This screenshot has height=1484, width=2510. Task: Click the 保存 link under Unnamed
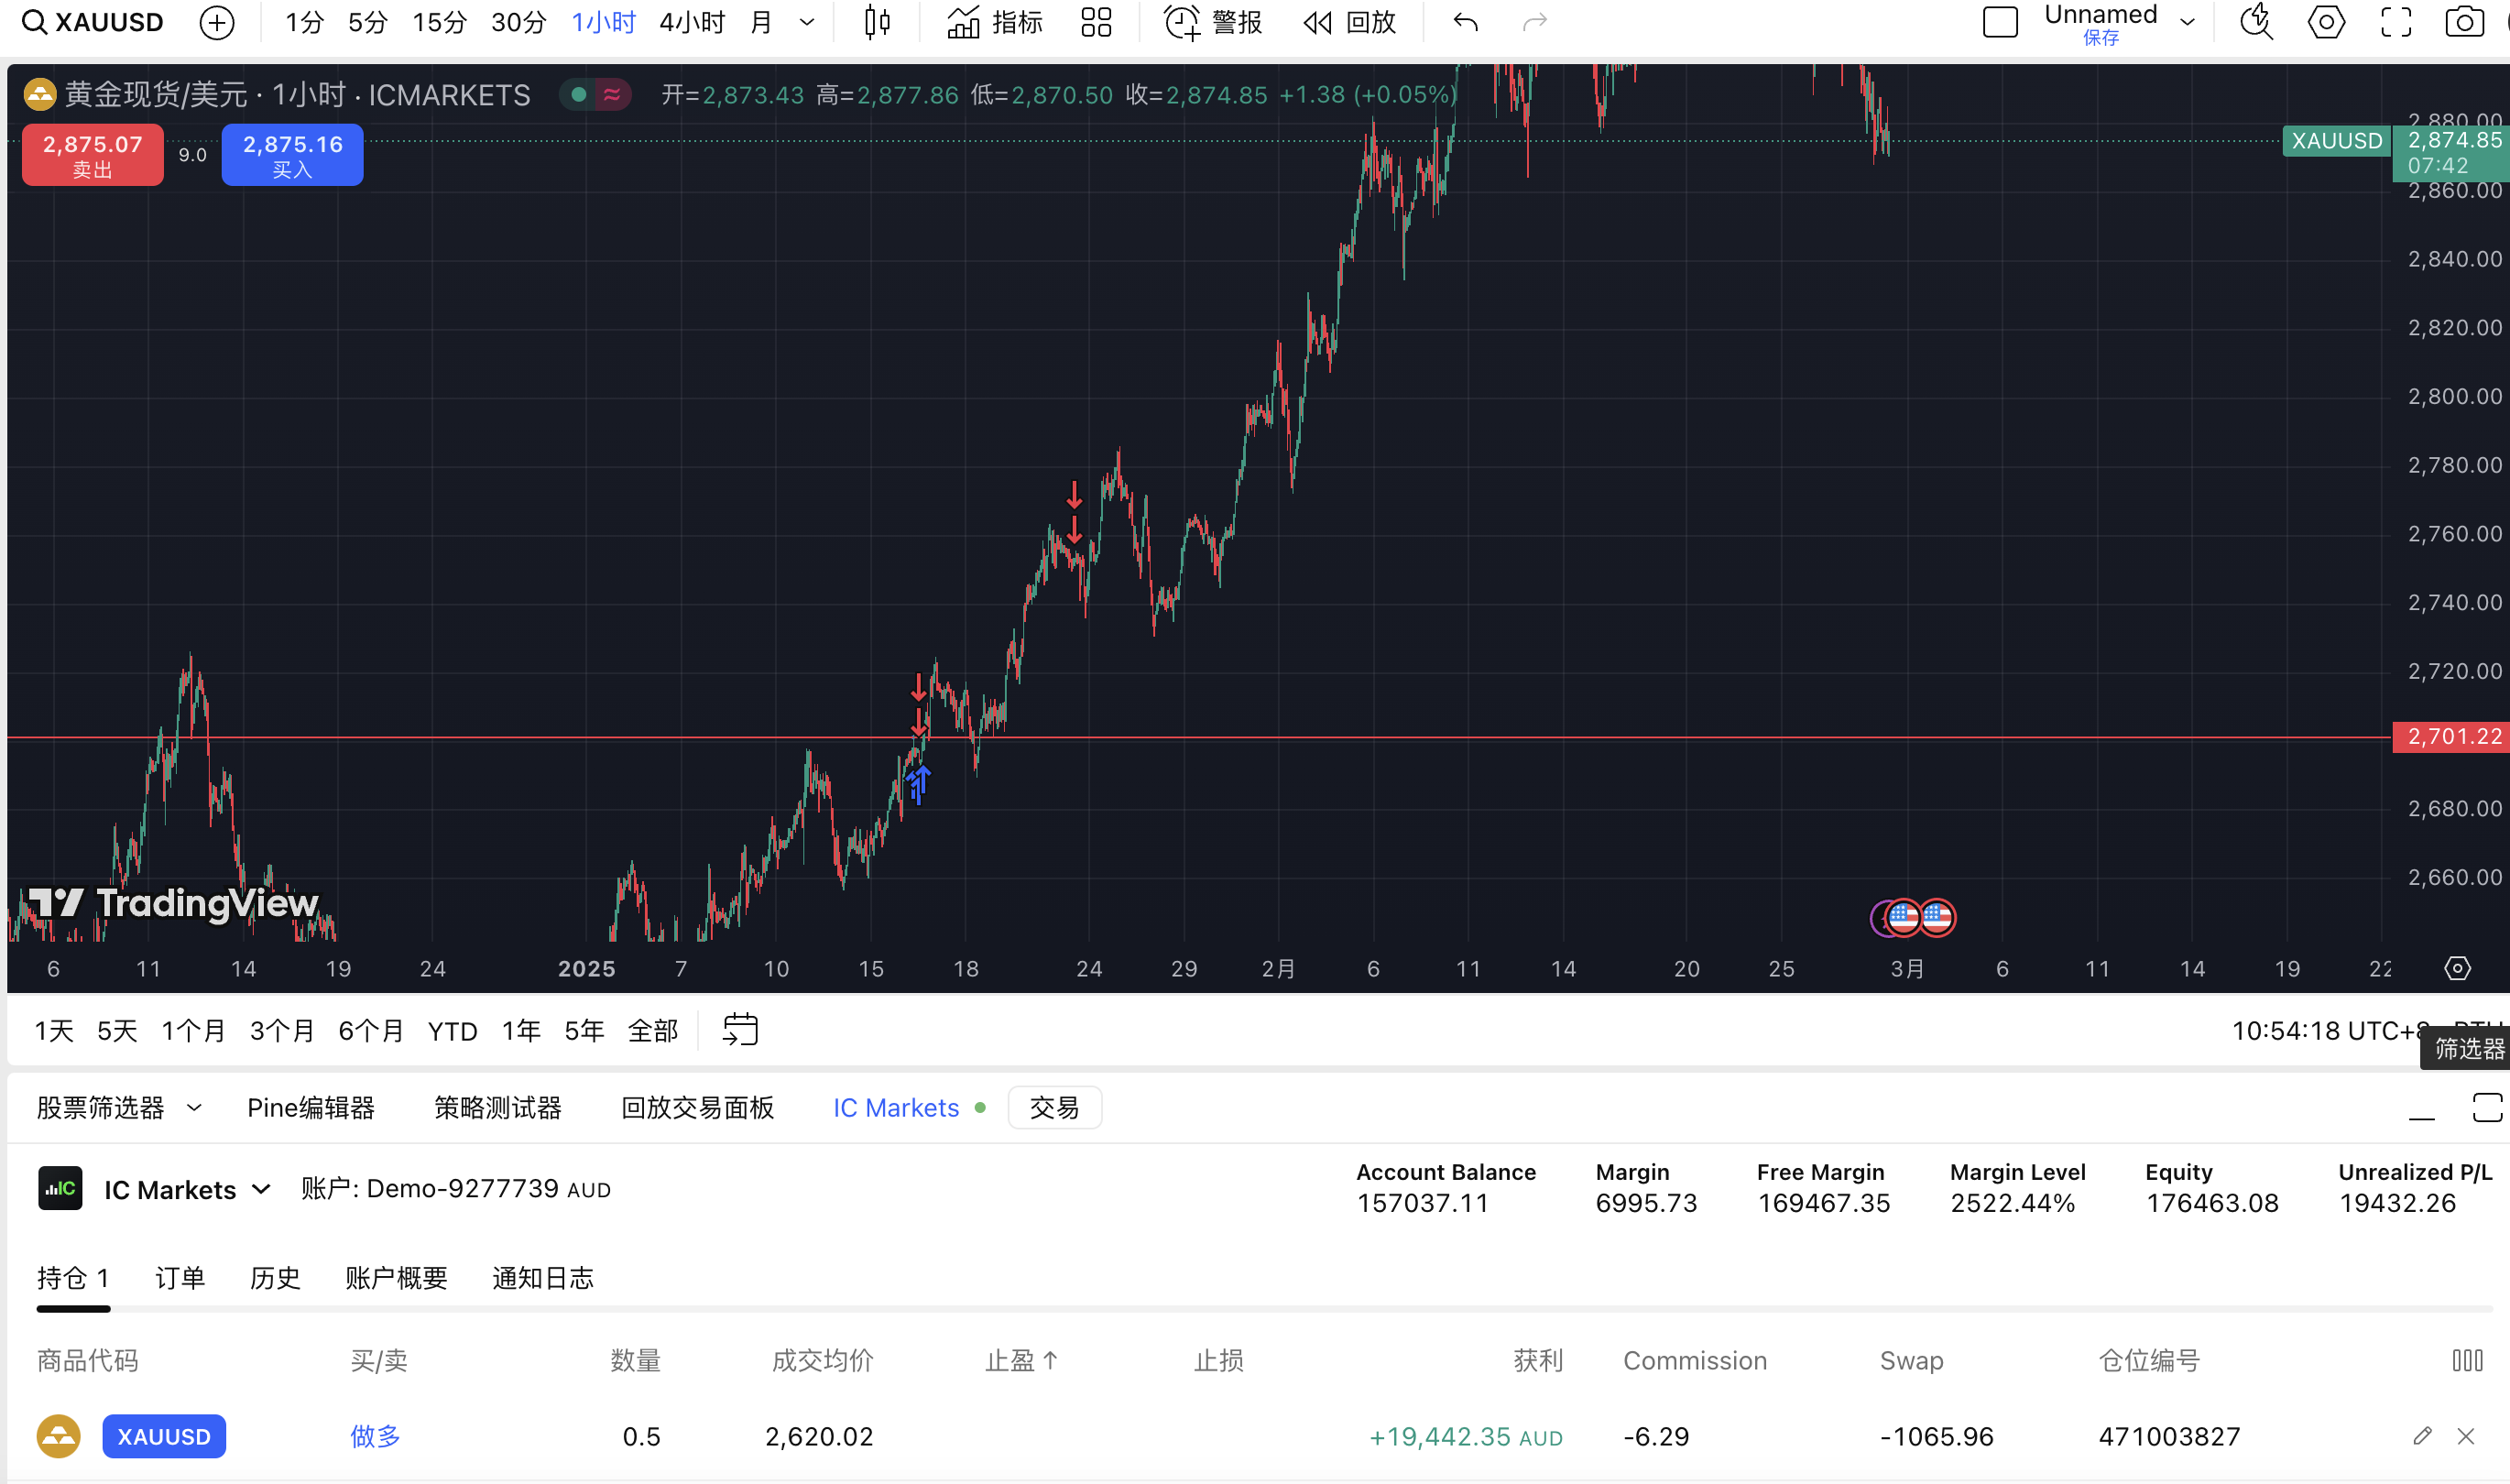pyautogui.click(x=2101, y=38)
